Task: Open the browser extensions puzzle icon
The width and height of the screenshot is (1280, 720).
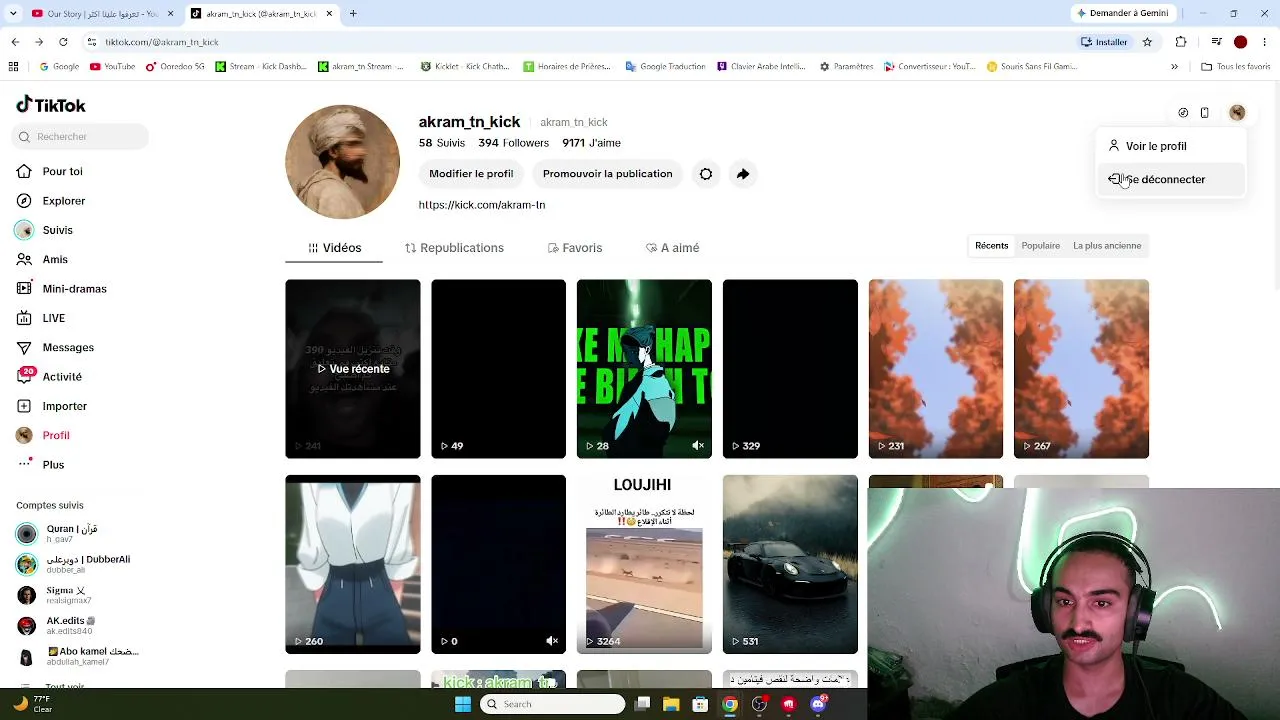Action: [1181, 42]
